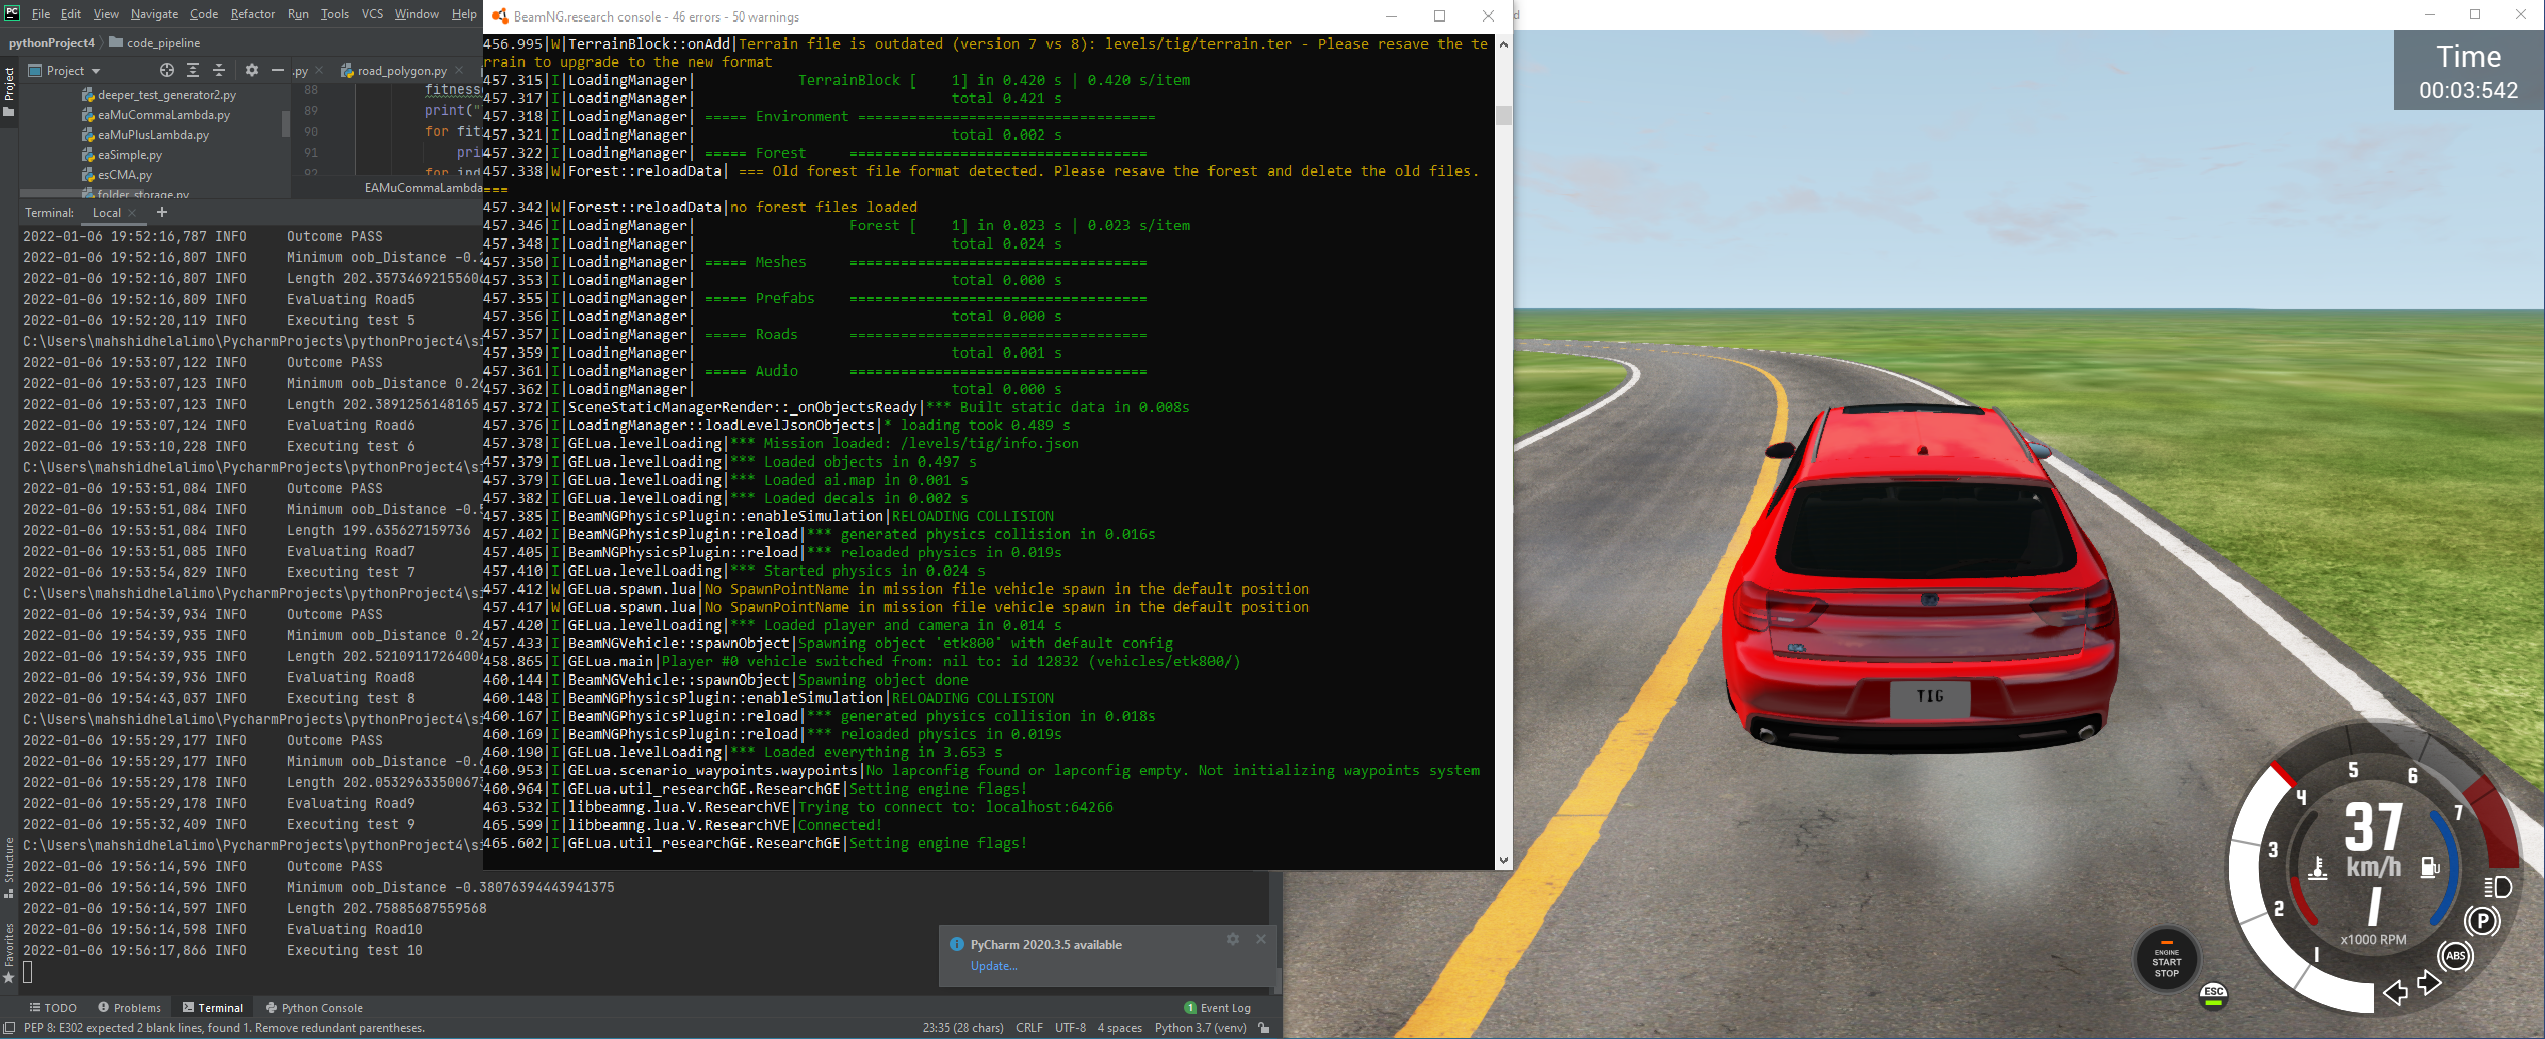
Task: Hide the Project panel with the minus icon
Action: [x=278, y=70]
